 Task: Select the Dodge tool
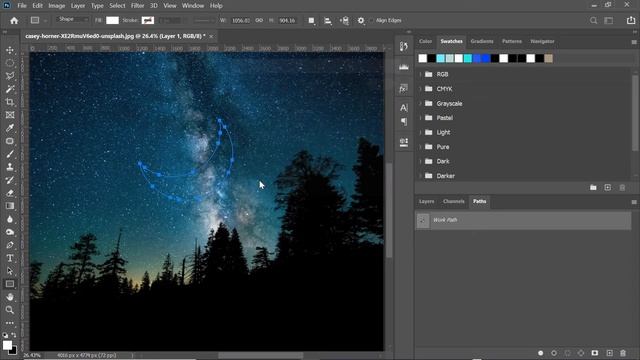pyautogui.click(x=10, y=232)
